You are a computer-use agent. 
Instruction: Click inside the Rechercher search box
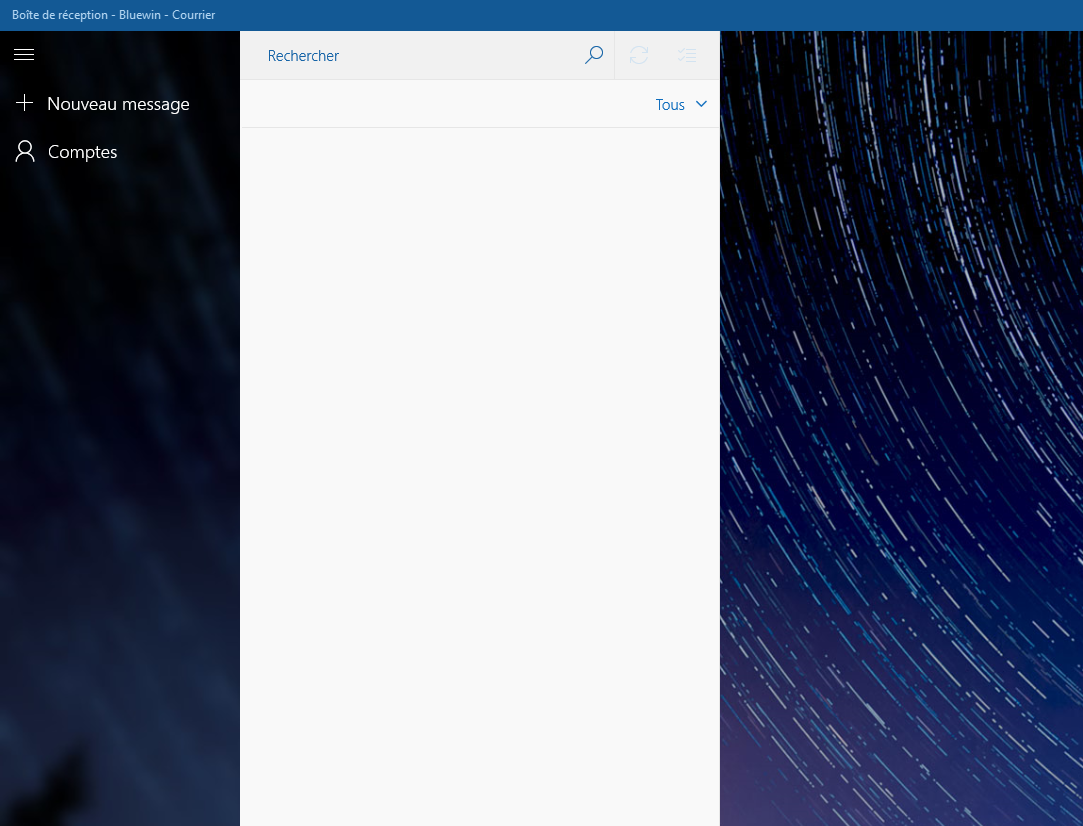(400, 55)
